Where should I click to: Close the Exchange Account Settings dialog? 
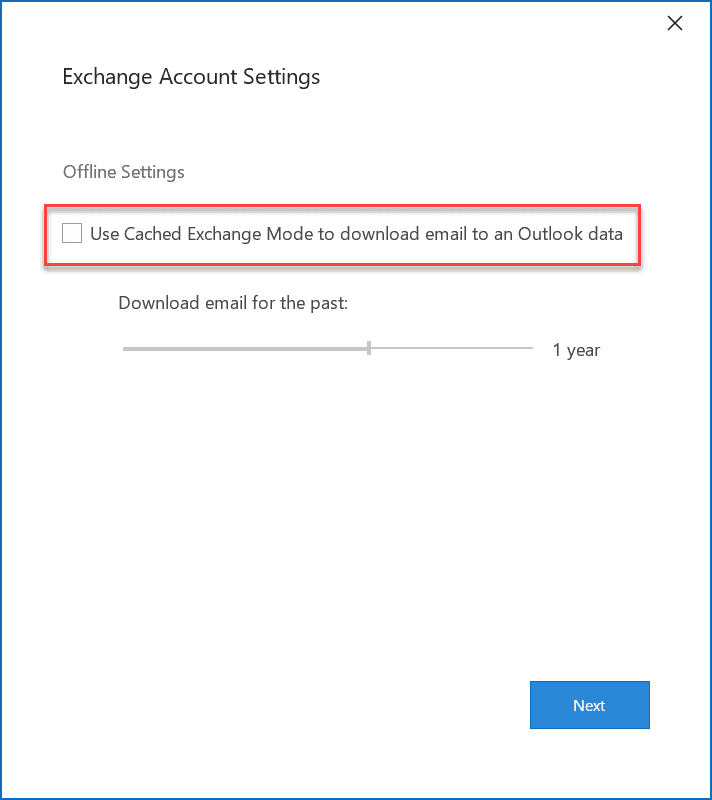tap(675, 23)
